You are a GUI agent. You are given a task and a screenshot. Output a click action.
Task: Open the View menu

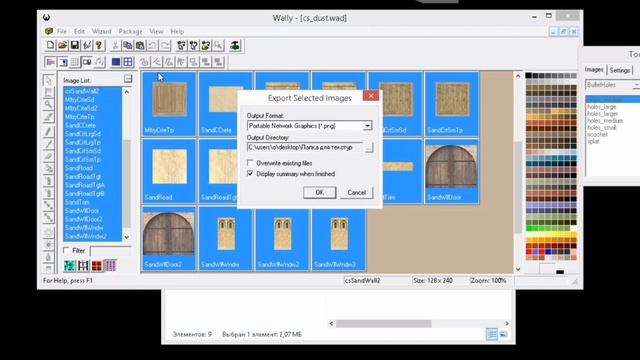[156, 31]
